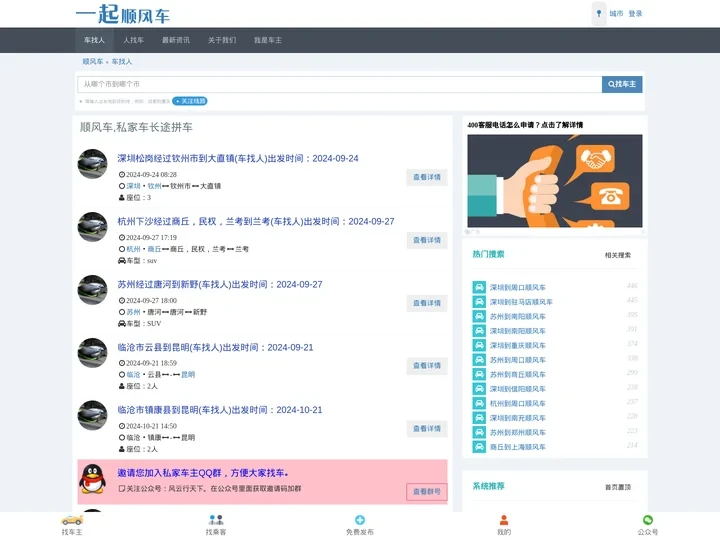The width and height of the screenshot is (720, 540).
Task: Click the 相关搜索 label in 热门搜索 panel
Action: tap(618, 255)
